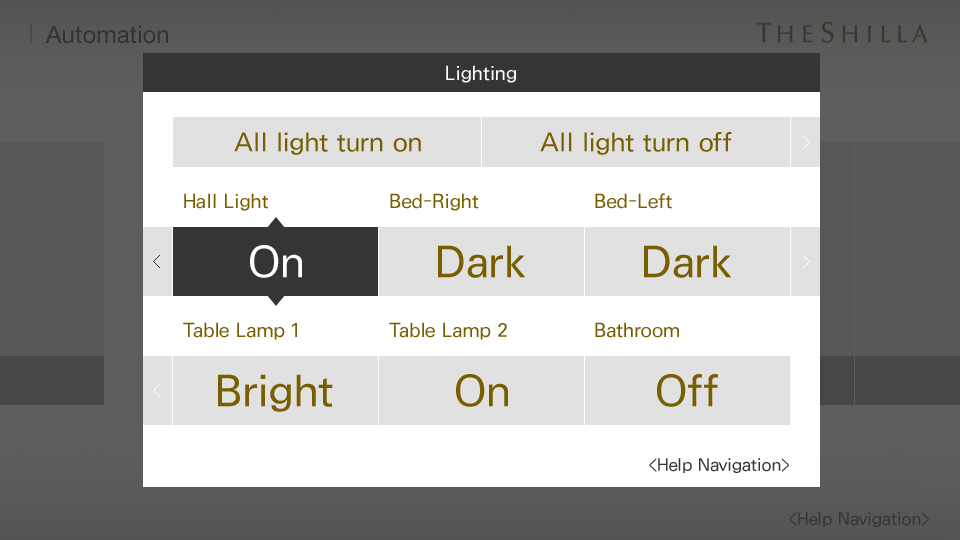
Task: Click the Automation page heading
Action: pos(107,35)
